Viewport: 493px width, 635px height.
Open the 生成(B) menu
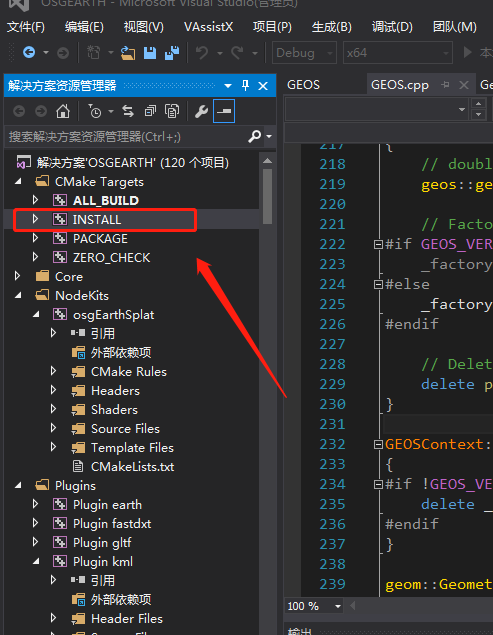(x=331, y=27)
